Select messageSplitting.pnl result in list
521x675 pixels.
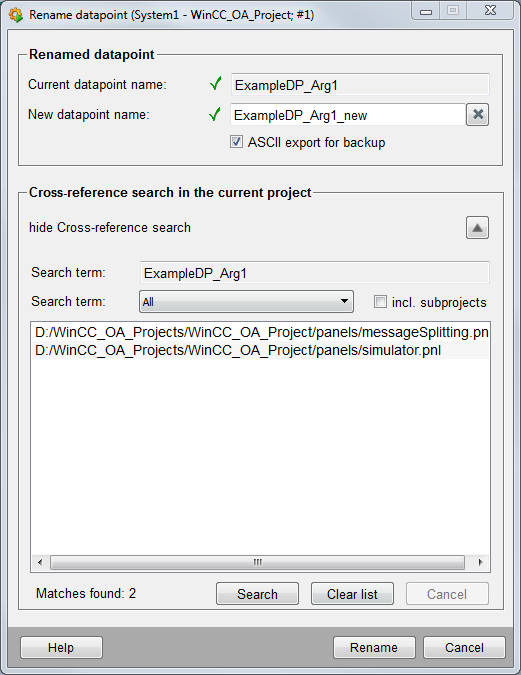click(260, 332)
